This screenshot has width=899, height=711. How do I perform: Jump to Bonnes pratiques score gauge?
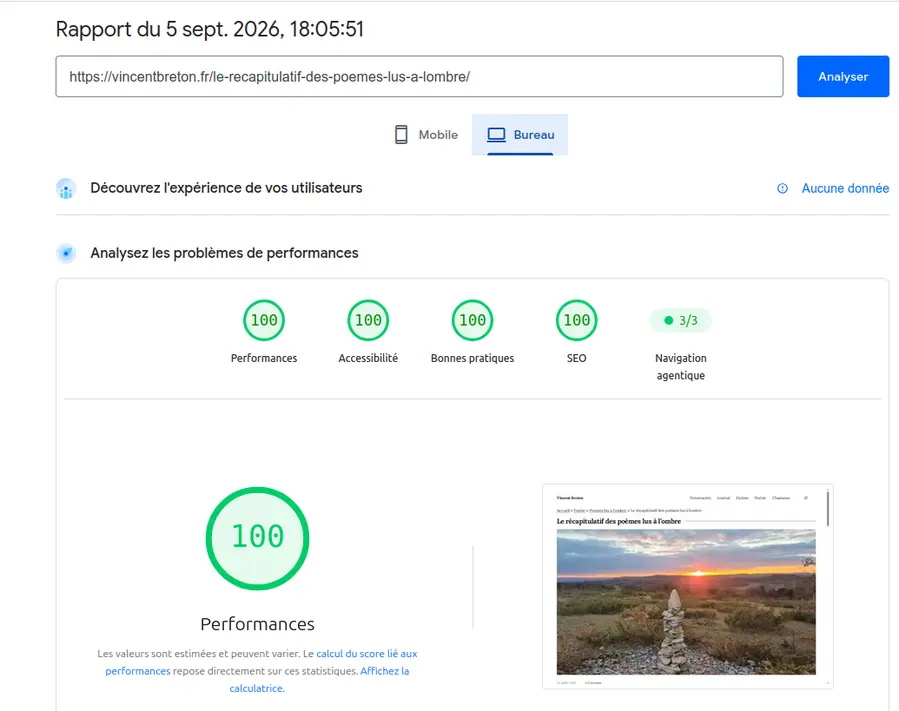(x=472, y=320)
